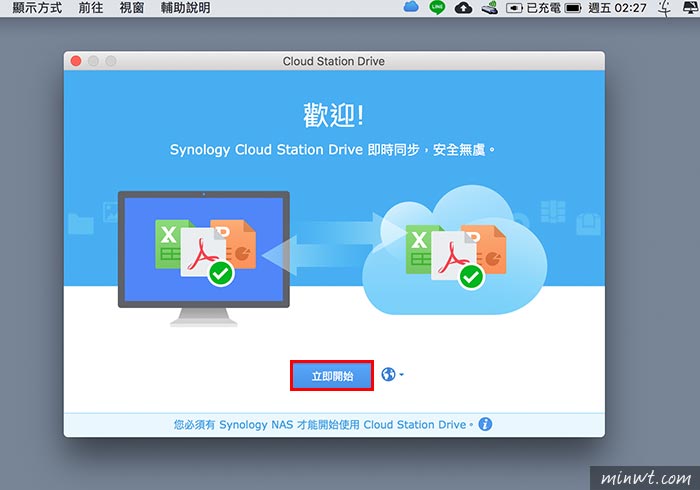Click the network drive menu bar icon

(x=490, y=8)
